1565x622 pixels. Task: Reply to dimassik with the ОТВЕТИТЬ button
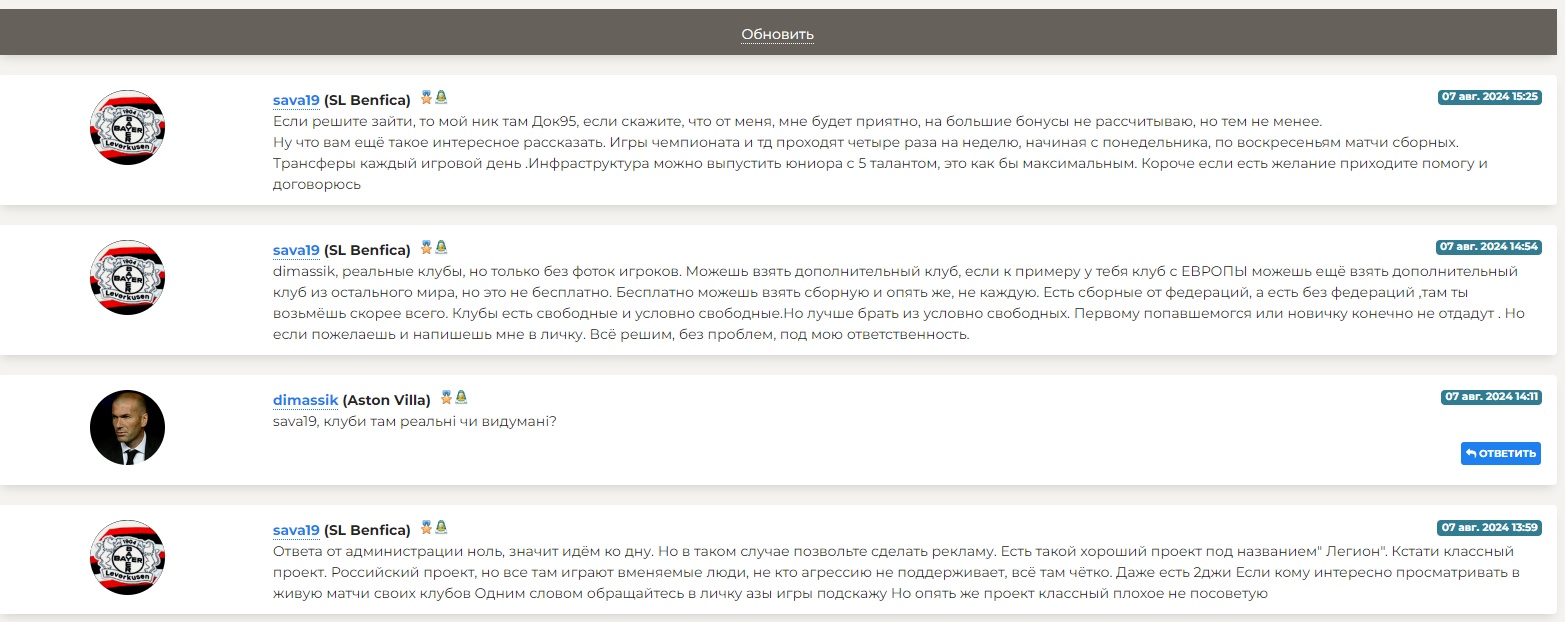(x=1500, y=453)
